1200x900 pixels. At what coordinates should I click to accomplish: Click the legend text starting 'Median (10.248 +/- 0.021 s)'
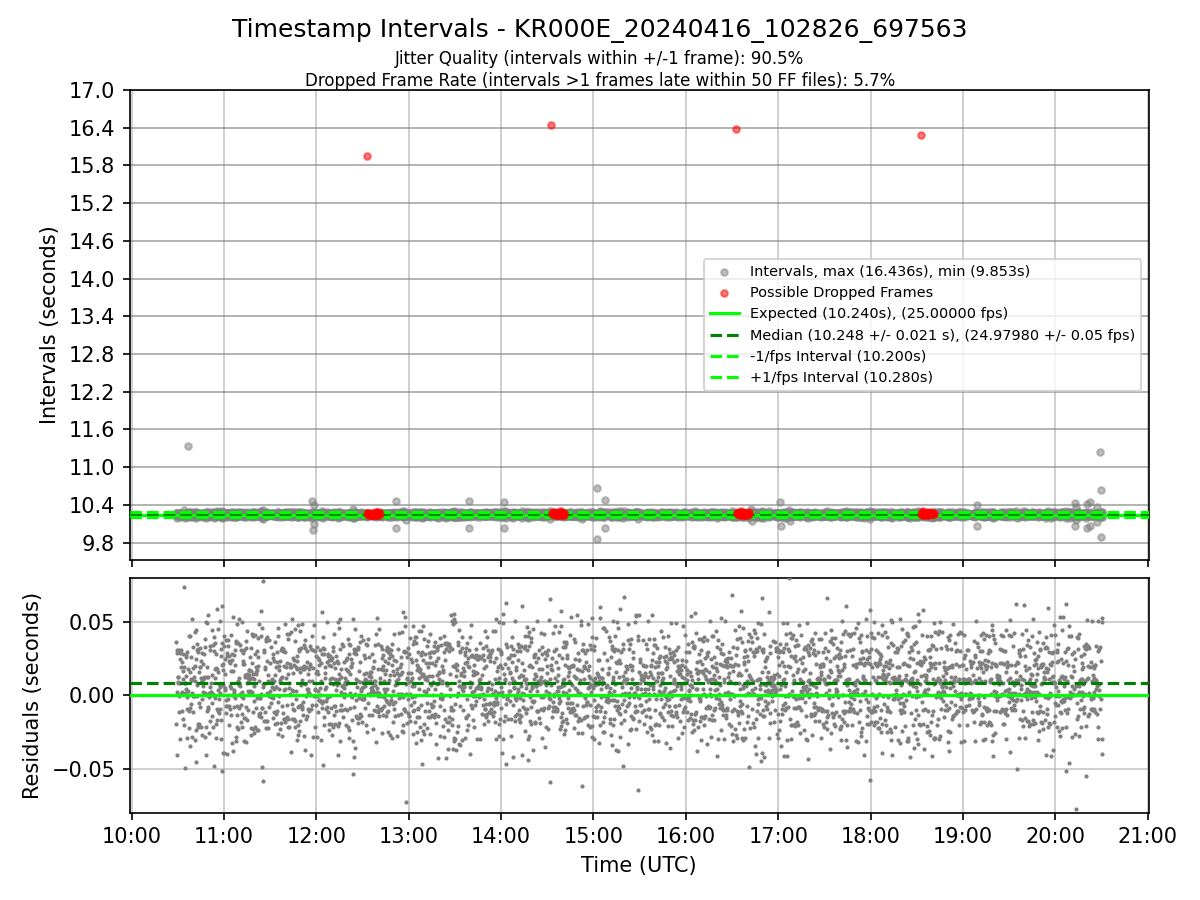(x=942, y=335)
